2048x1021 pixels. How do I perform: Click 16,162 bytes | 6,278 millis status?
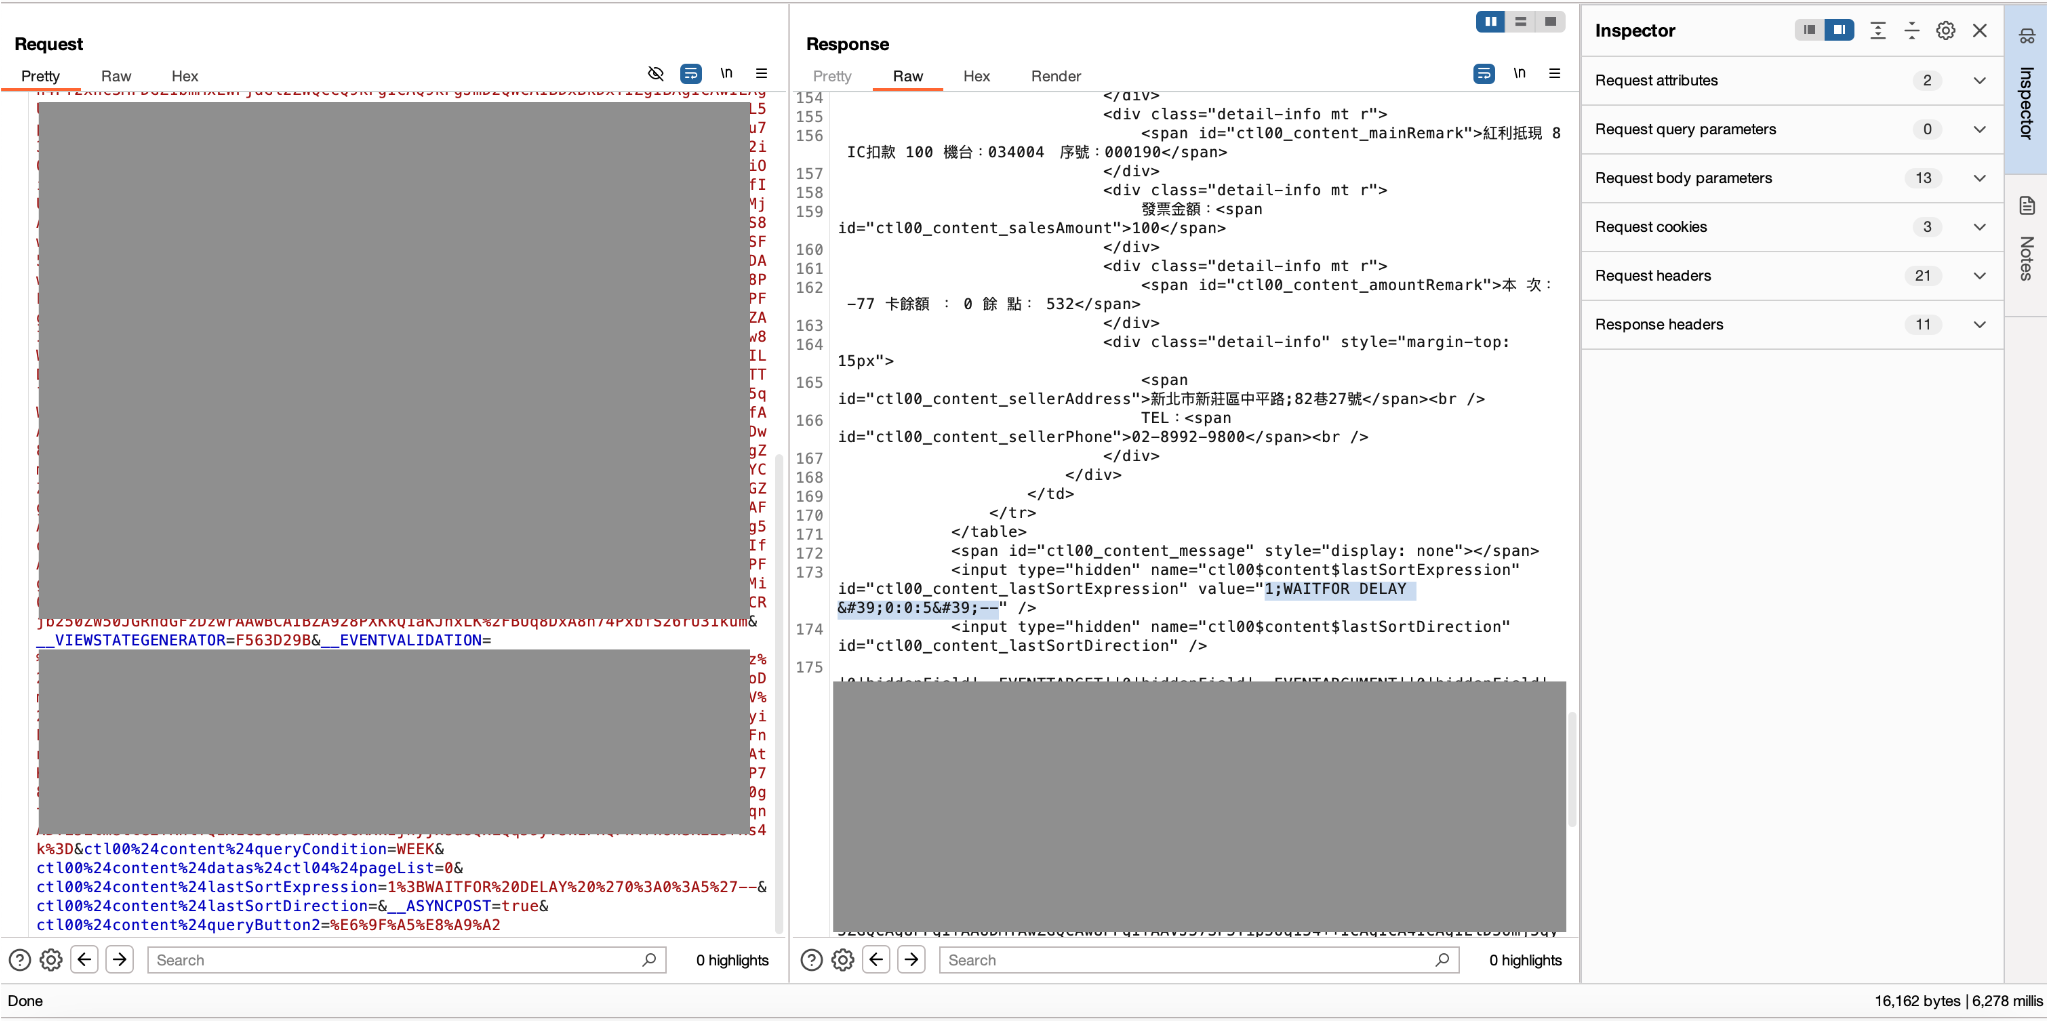point(1958,1002)
